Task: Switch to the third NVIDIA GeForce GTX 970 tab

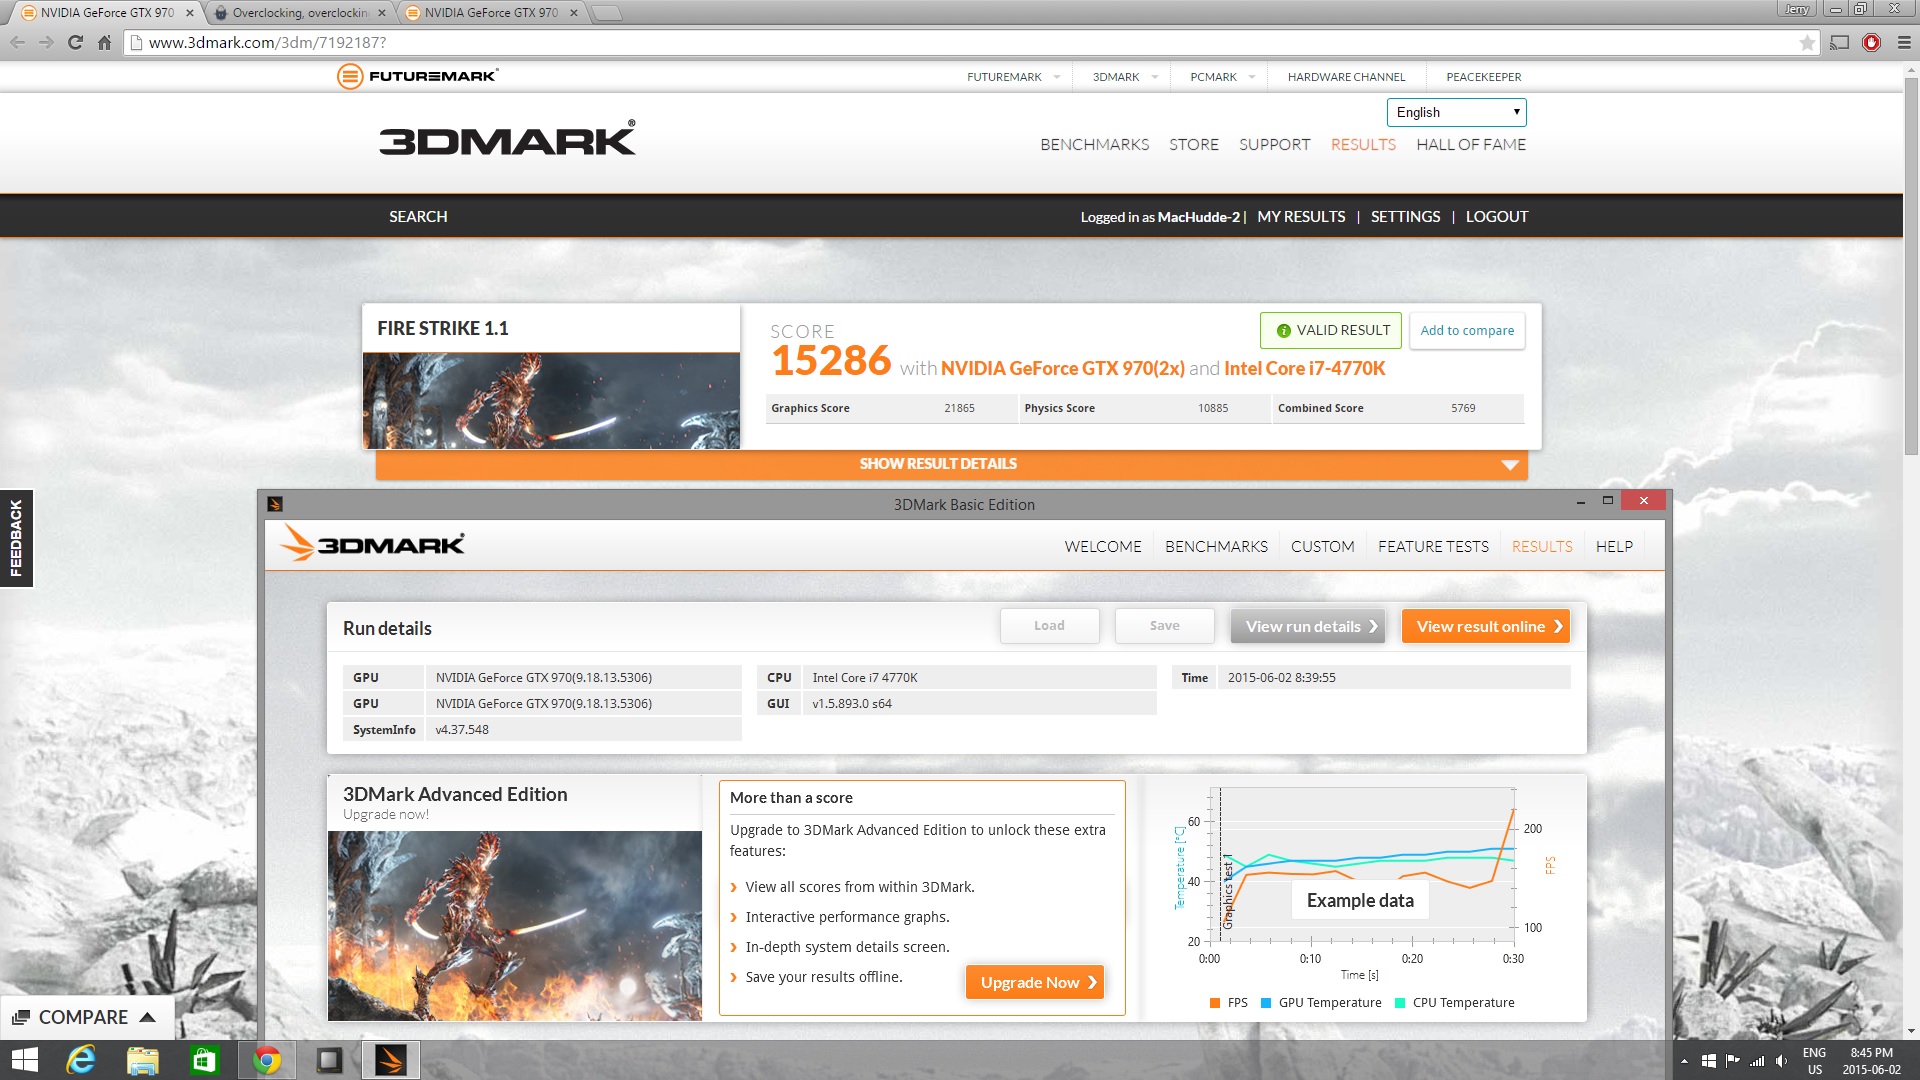Action: [490, 13]
